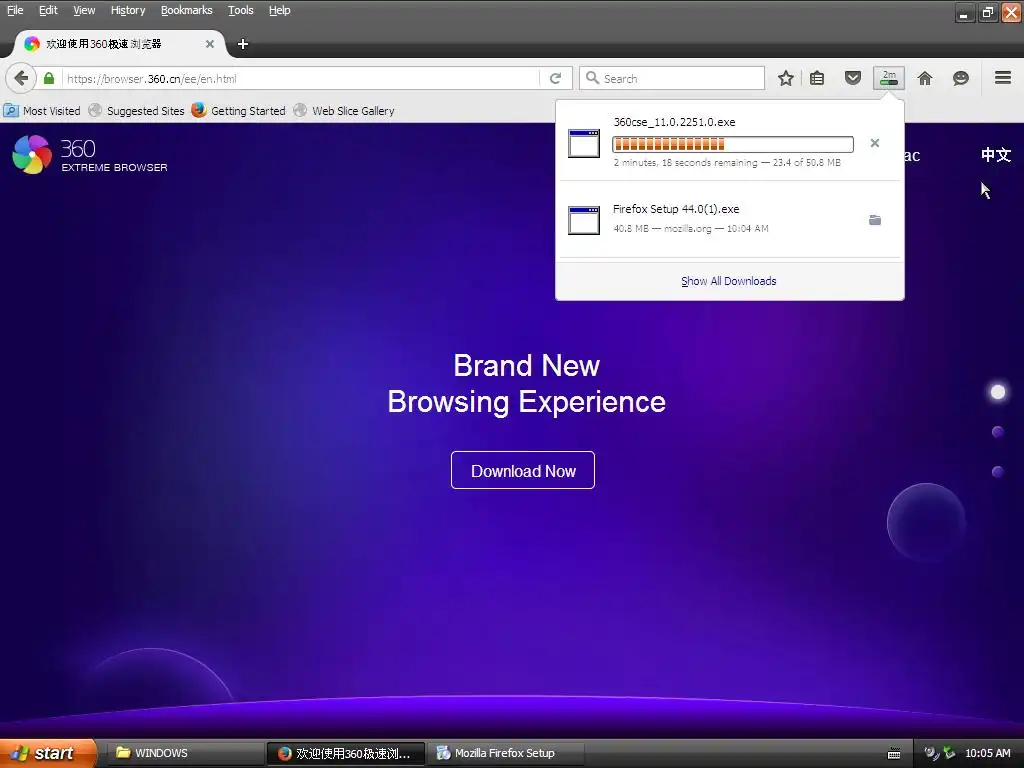Viewport: 1024px width, 768px height.
Task: Save page to Pocket icon
Action: coord(853,78)
